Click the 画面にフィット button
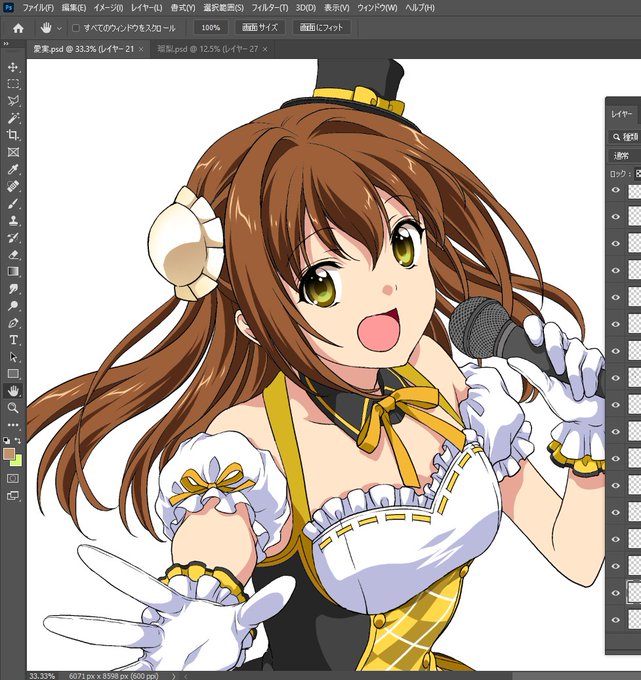 click(321, 28)
